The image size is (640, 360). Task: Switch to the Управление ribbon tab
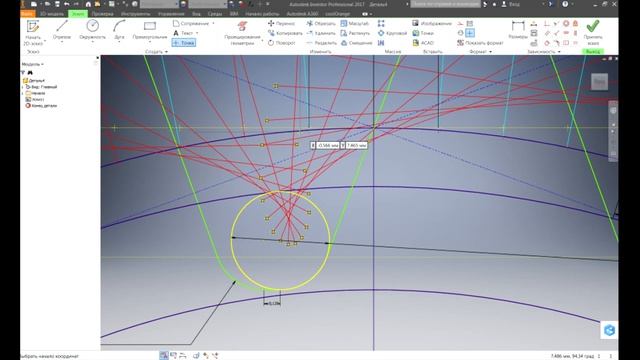point(171,14)
